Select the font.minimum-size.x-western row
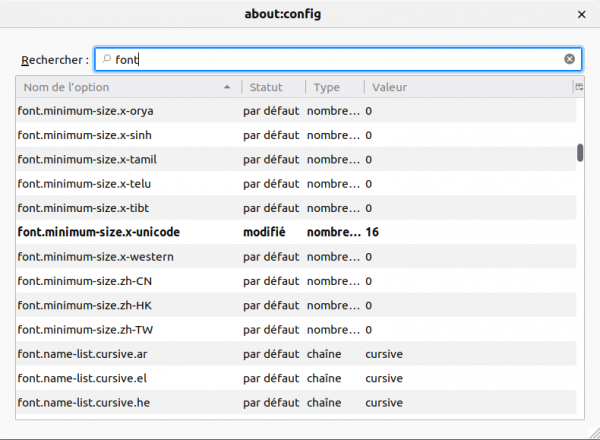 click(96, 256)
